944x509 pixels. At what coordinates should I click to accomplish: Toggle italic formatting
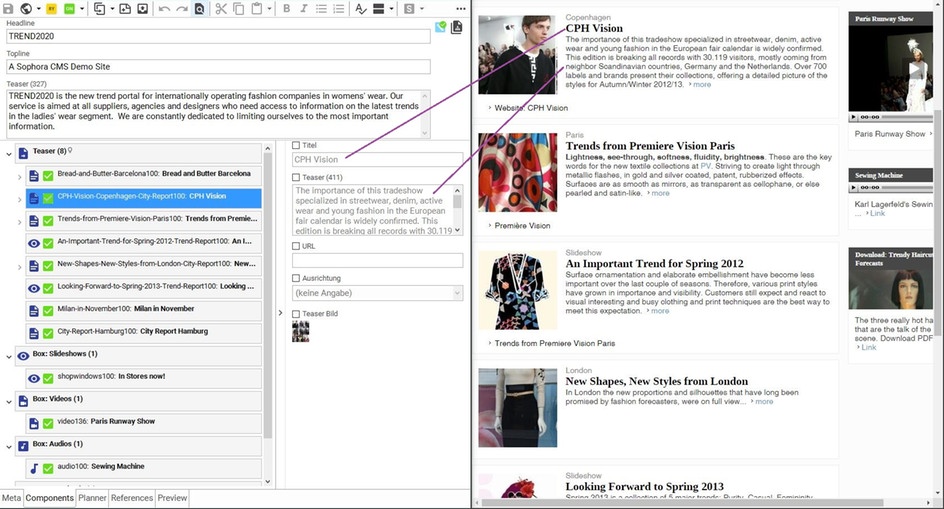(303, 8)
